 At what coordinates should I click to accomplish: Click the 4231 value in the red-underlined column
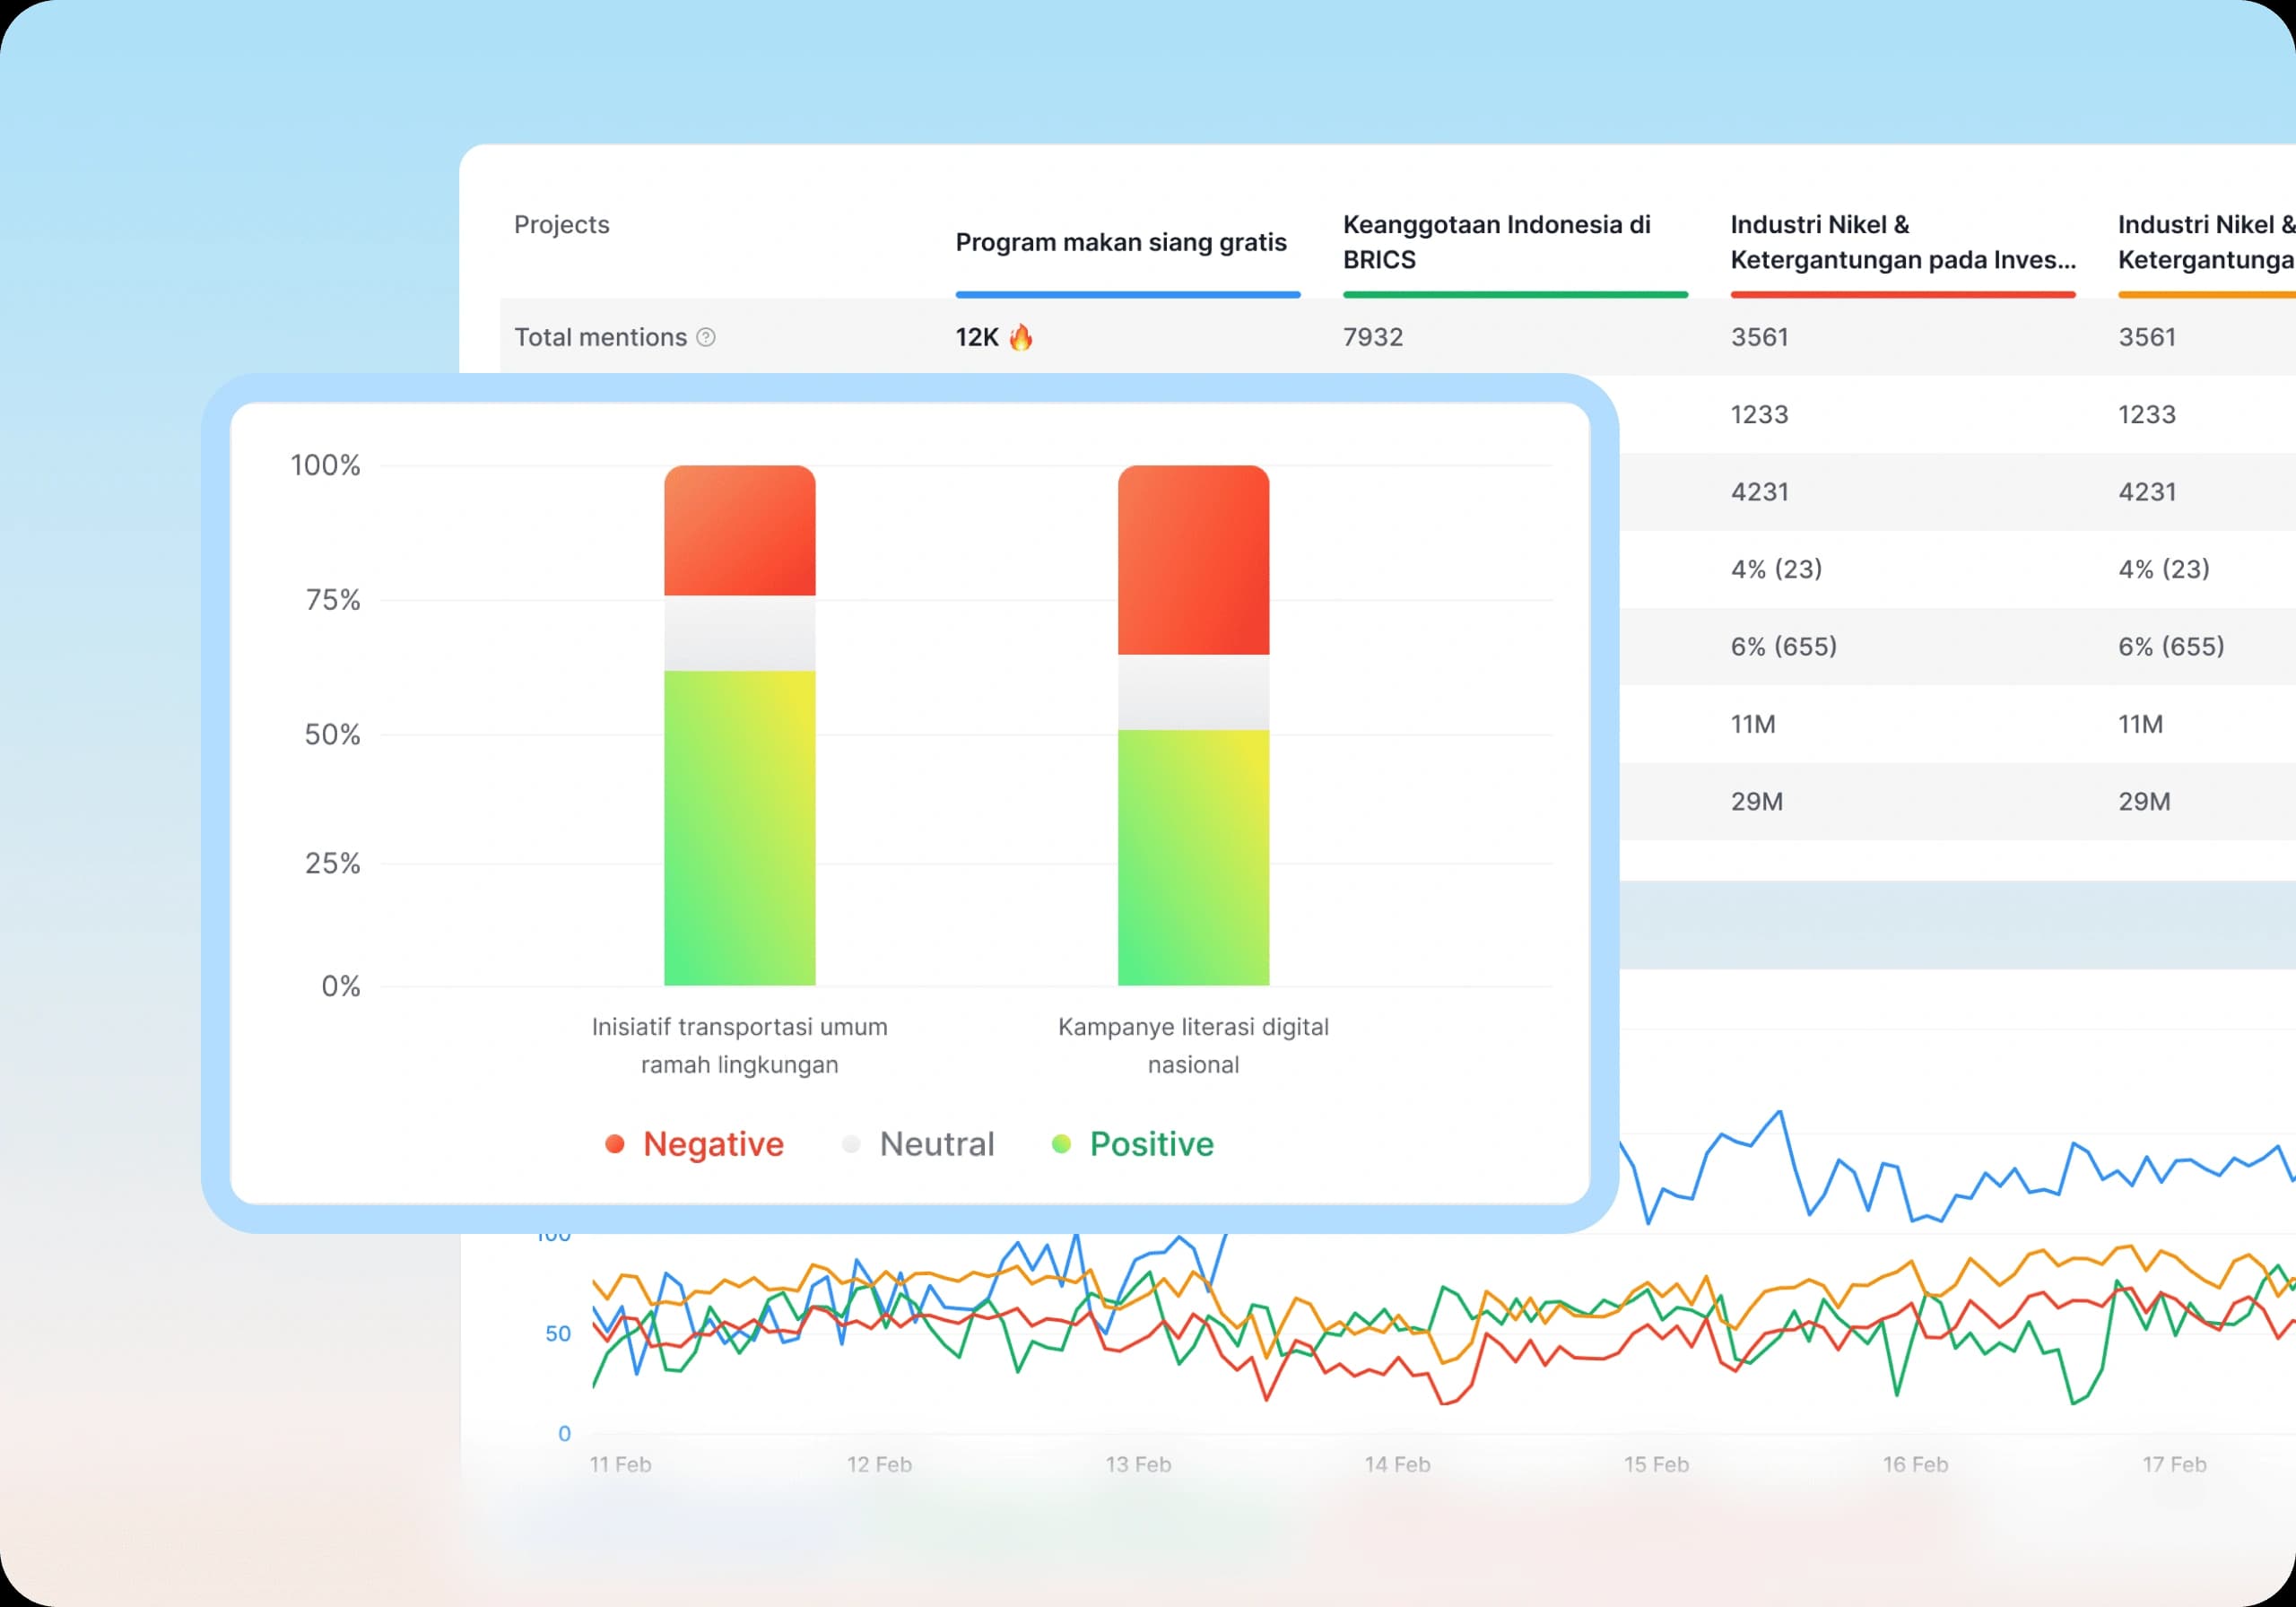[x=1759, y=492]
